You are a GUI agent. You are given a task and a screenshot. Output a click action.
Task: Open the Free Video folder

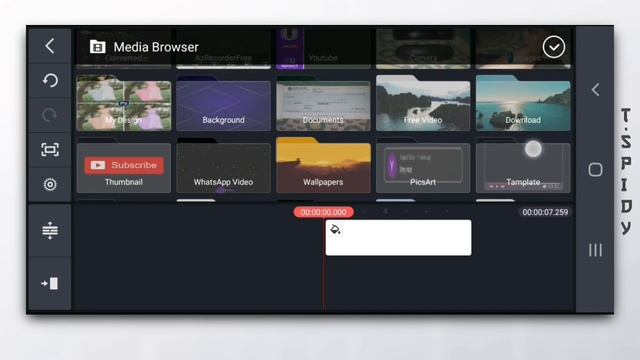[x=423, y=103]
